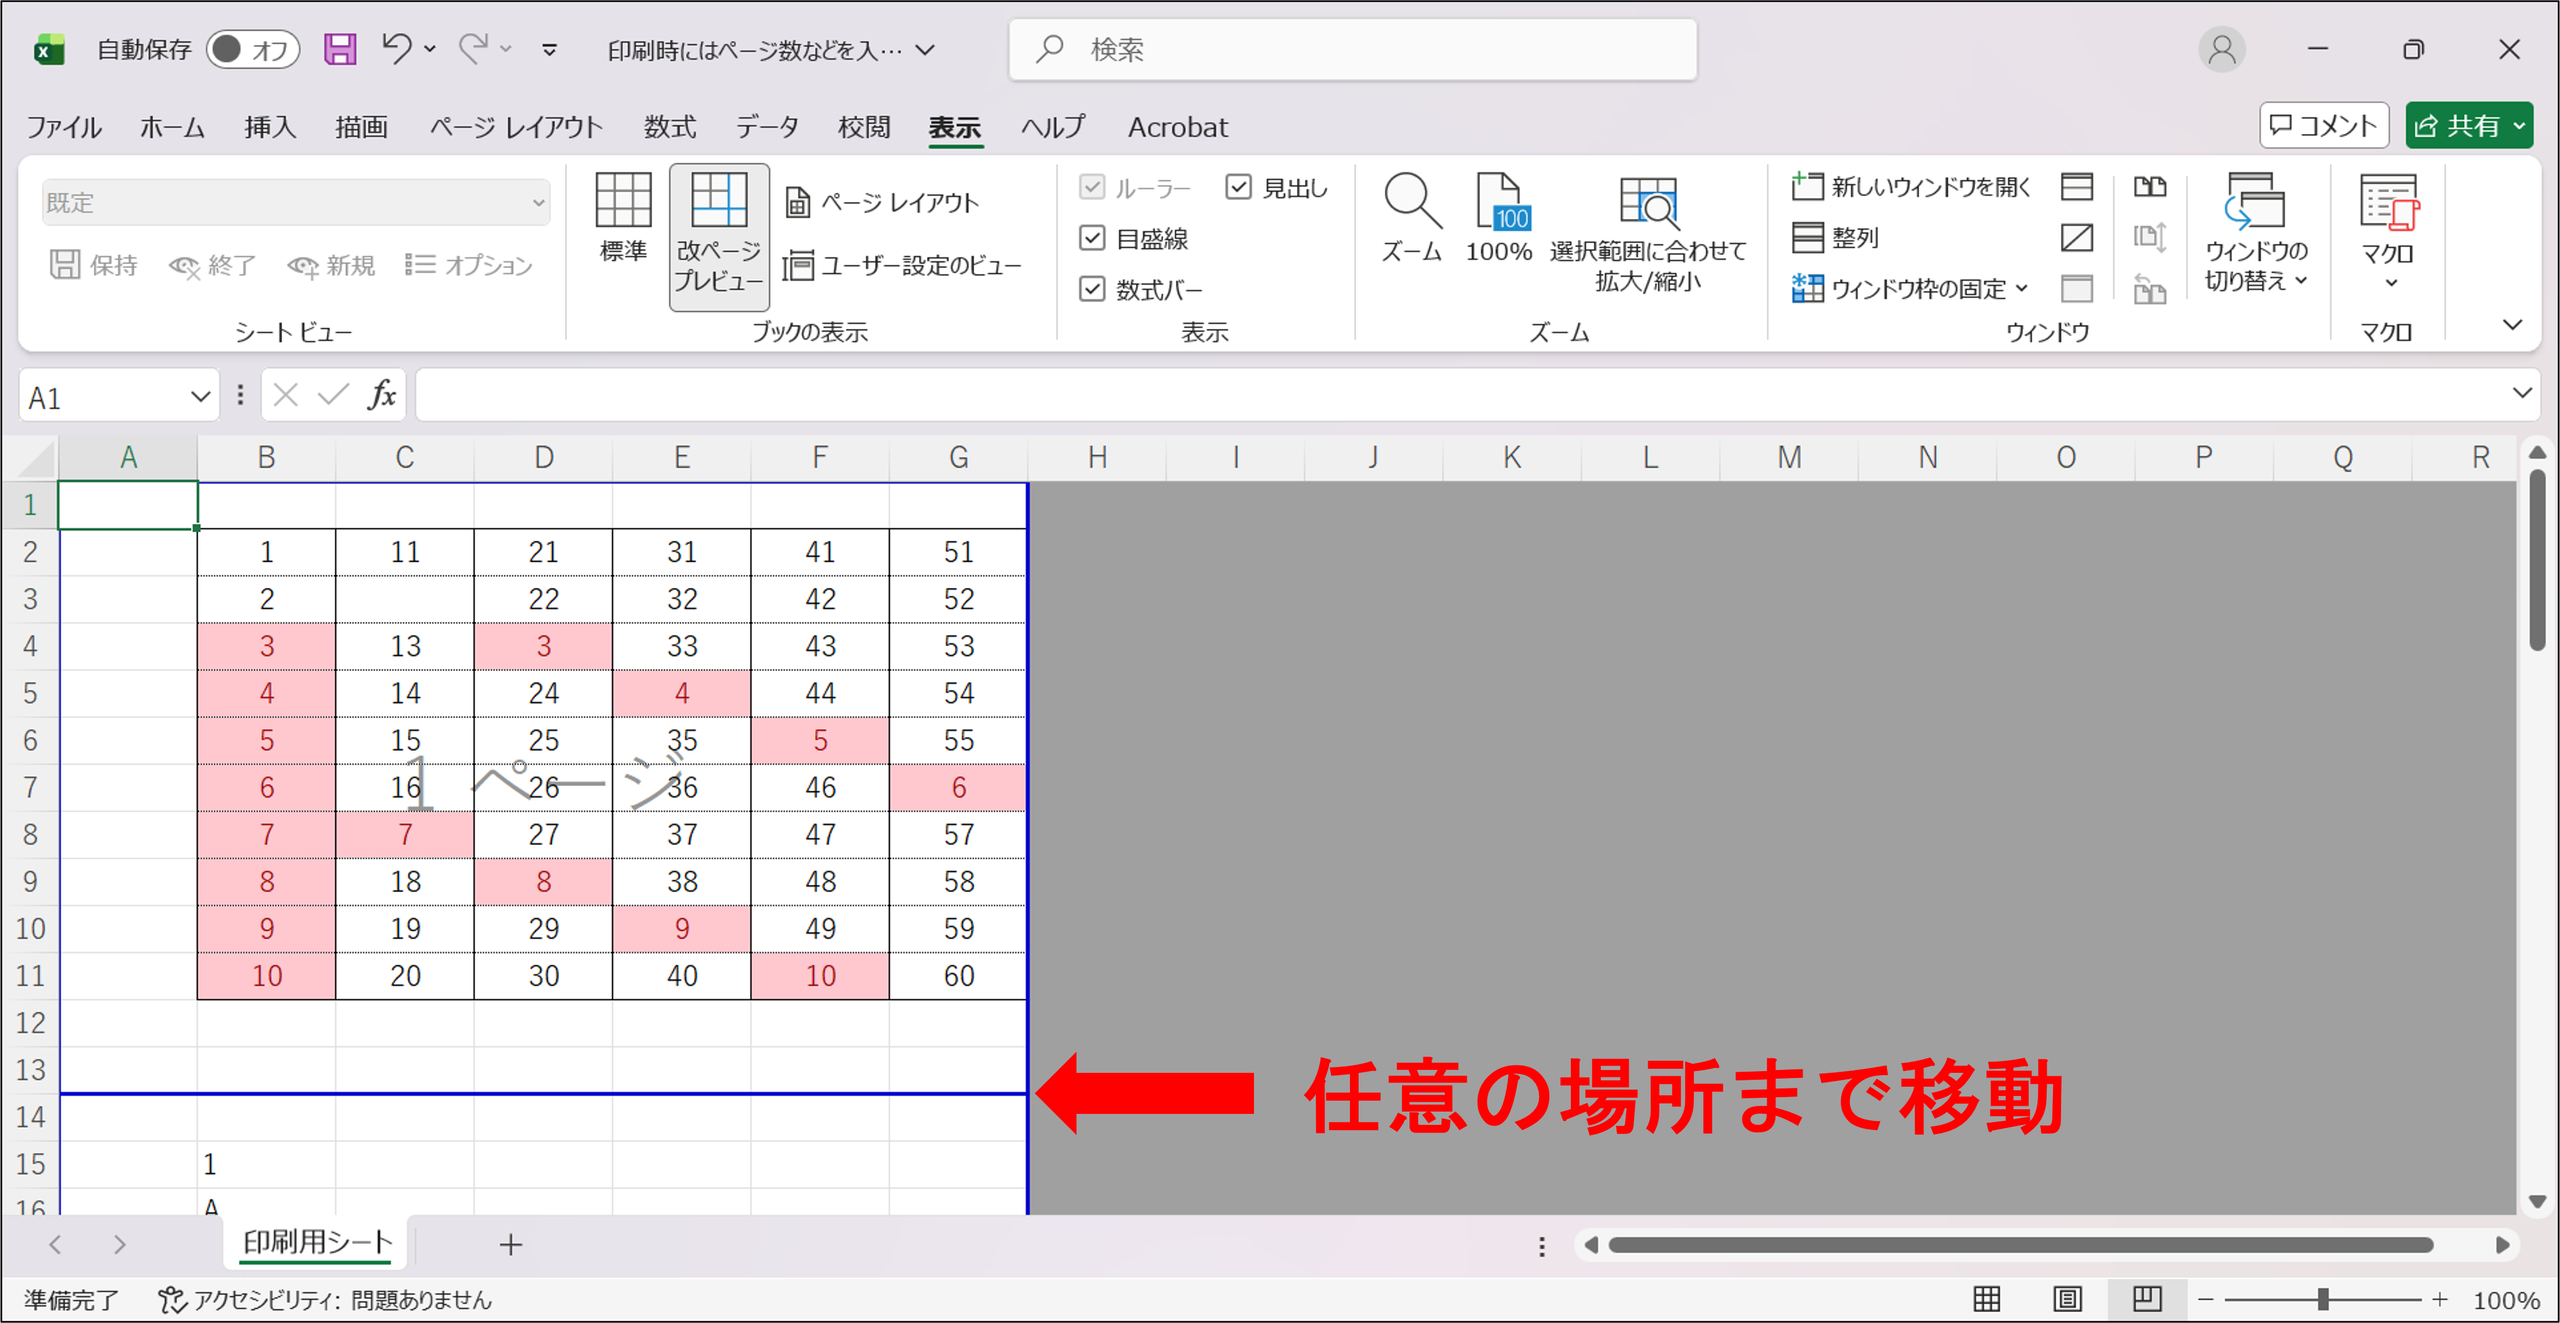Open the マクロ macros icon

(2388, 230)
